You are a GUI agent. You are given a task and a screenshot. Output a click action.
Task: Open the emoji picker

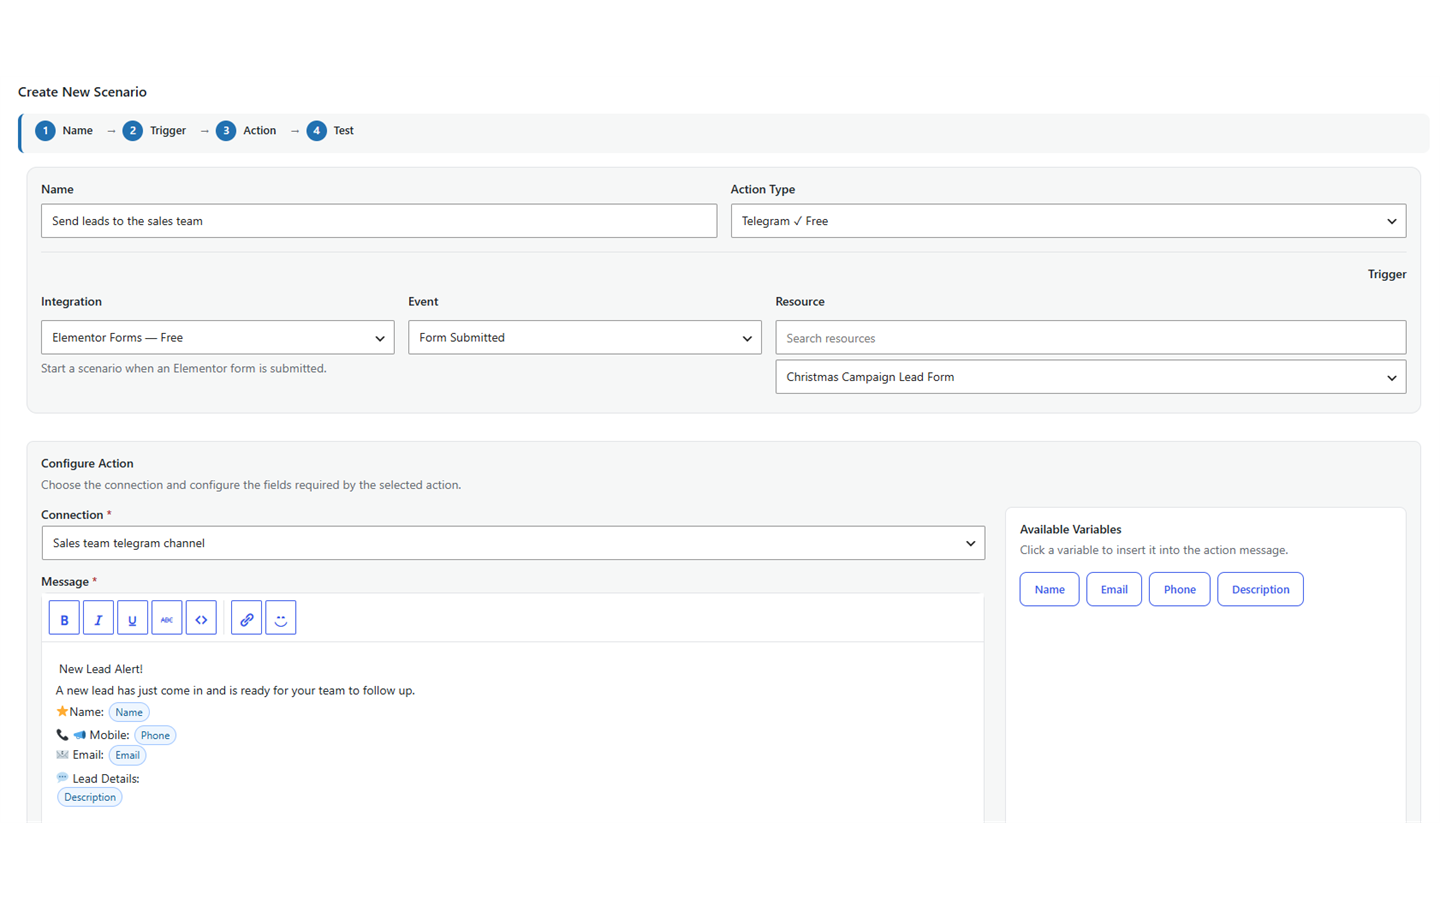(281, 619)
